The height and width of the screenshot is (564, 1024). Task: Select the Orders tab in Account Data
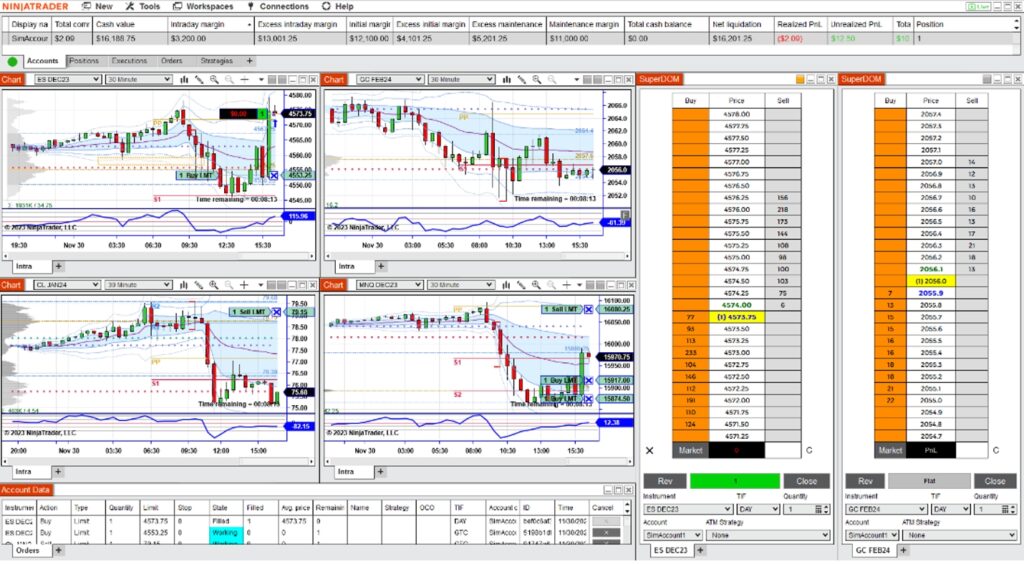point(27,551)
